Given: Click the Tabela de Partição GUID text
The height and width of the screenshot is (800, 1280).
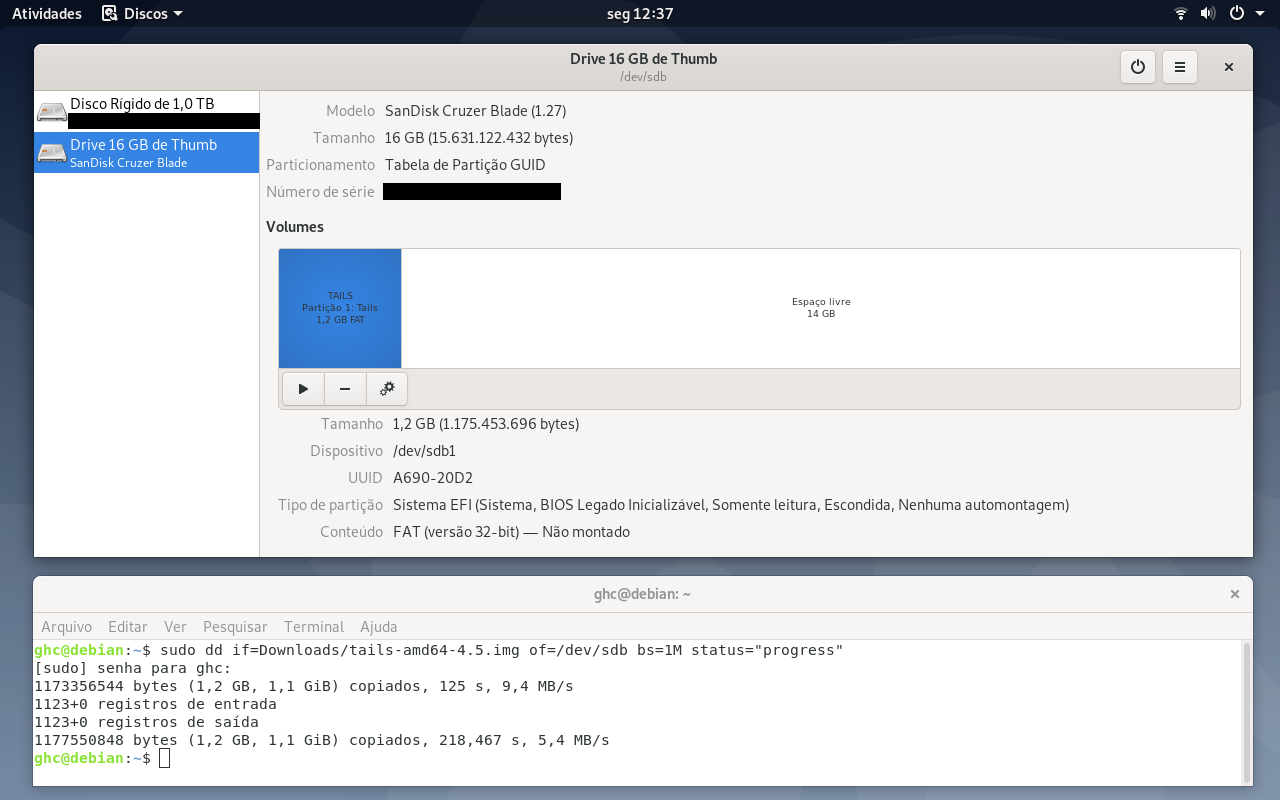Looking at the screenshot, I should pos(465,165).
